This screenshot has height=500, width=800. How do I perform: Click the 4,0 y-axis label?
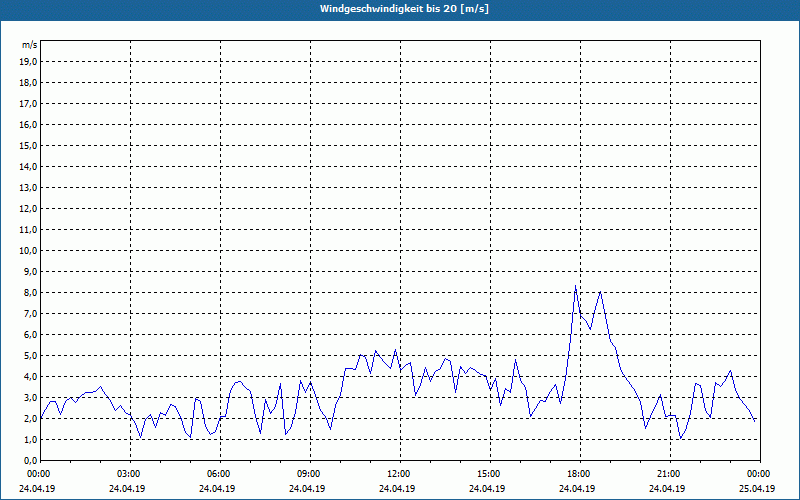[x=31, y=377]
